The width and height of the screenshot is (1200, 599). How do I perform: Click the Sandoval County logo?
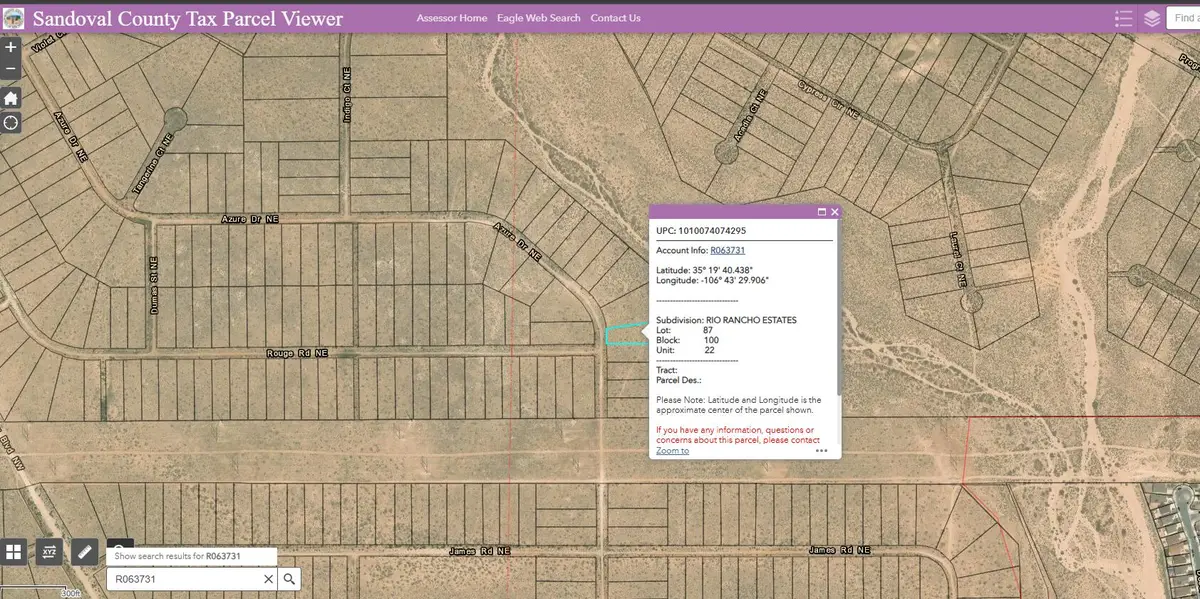[x=14, y=18]
